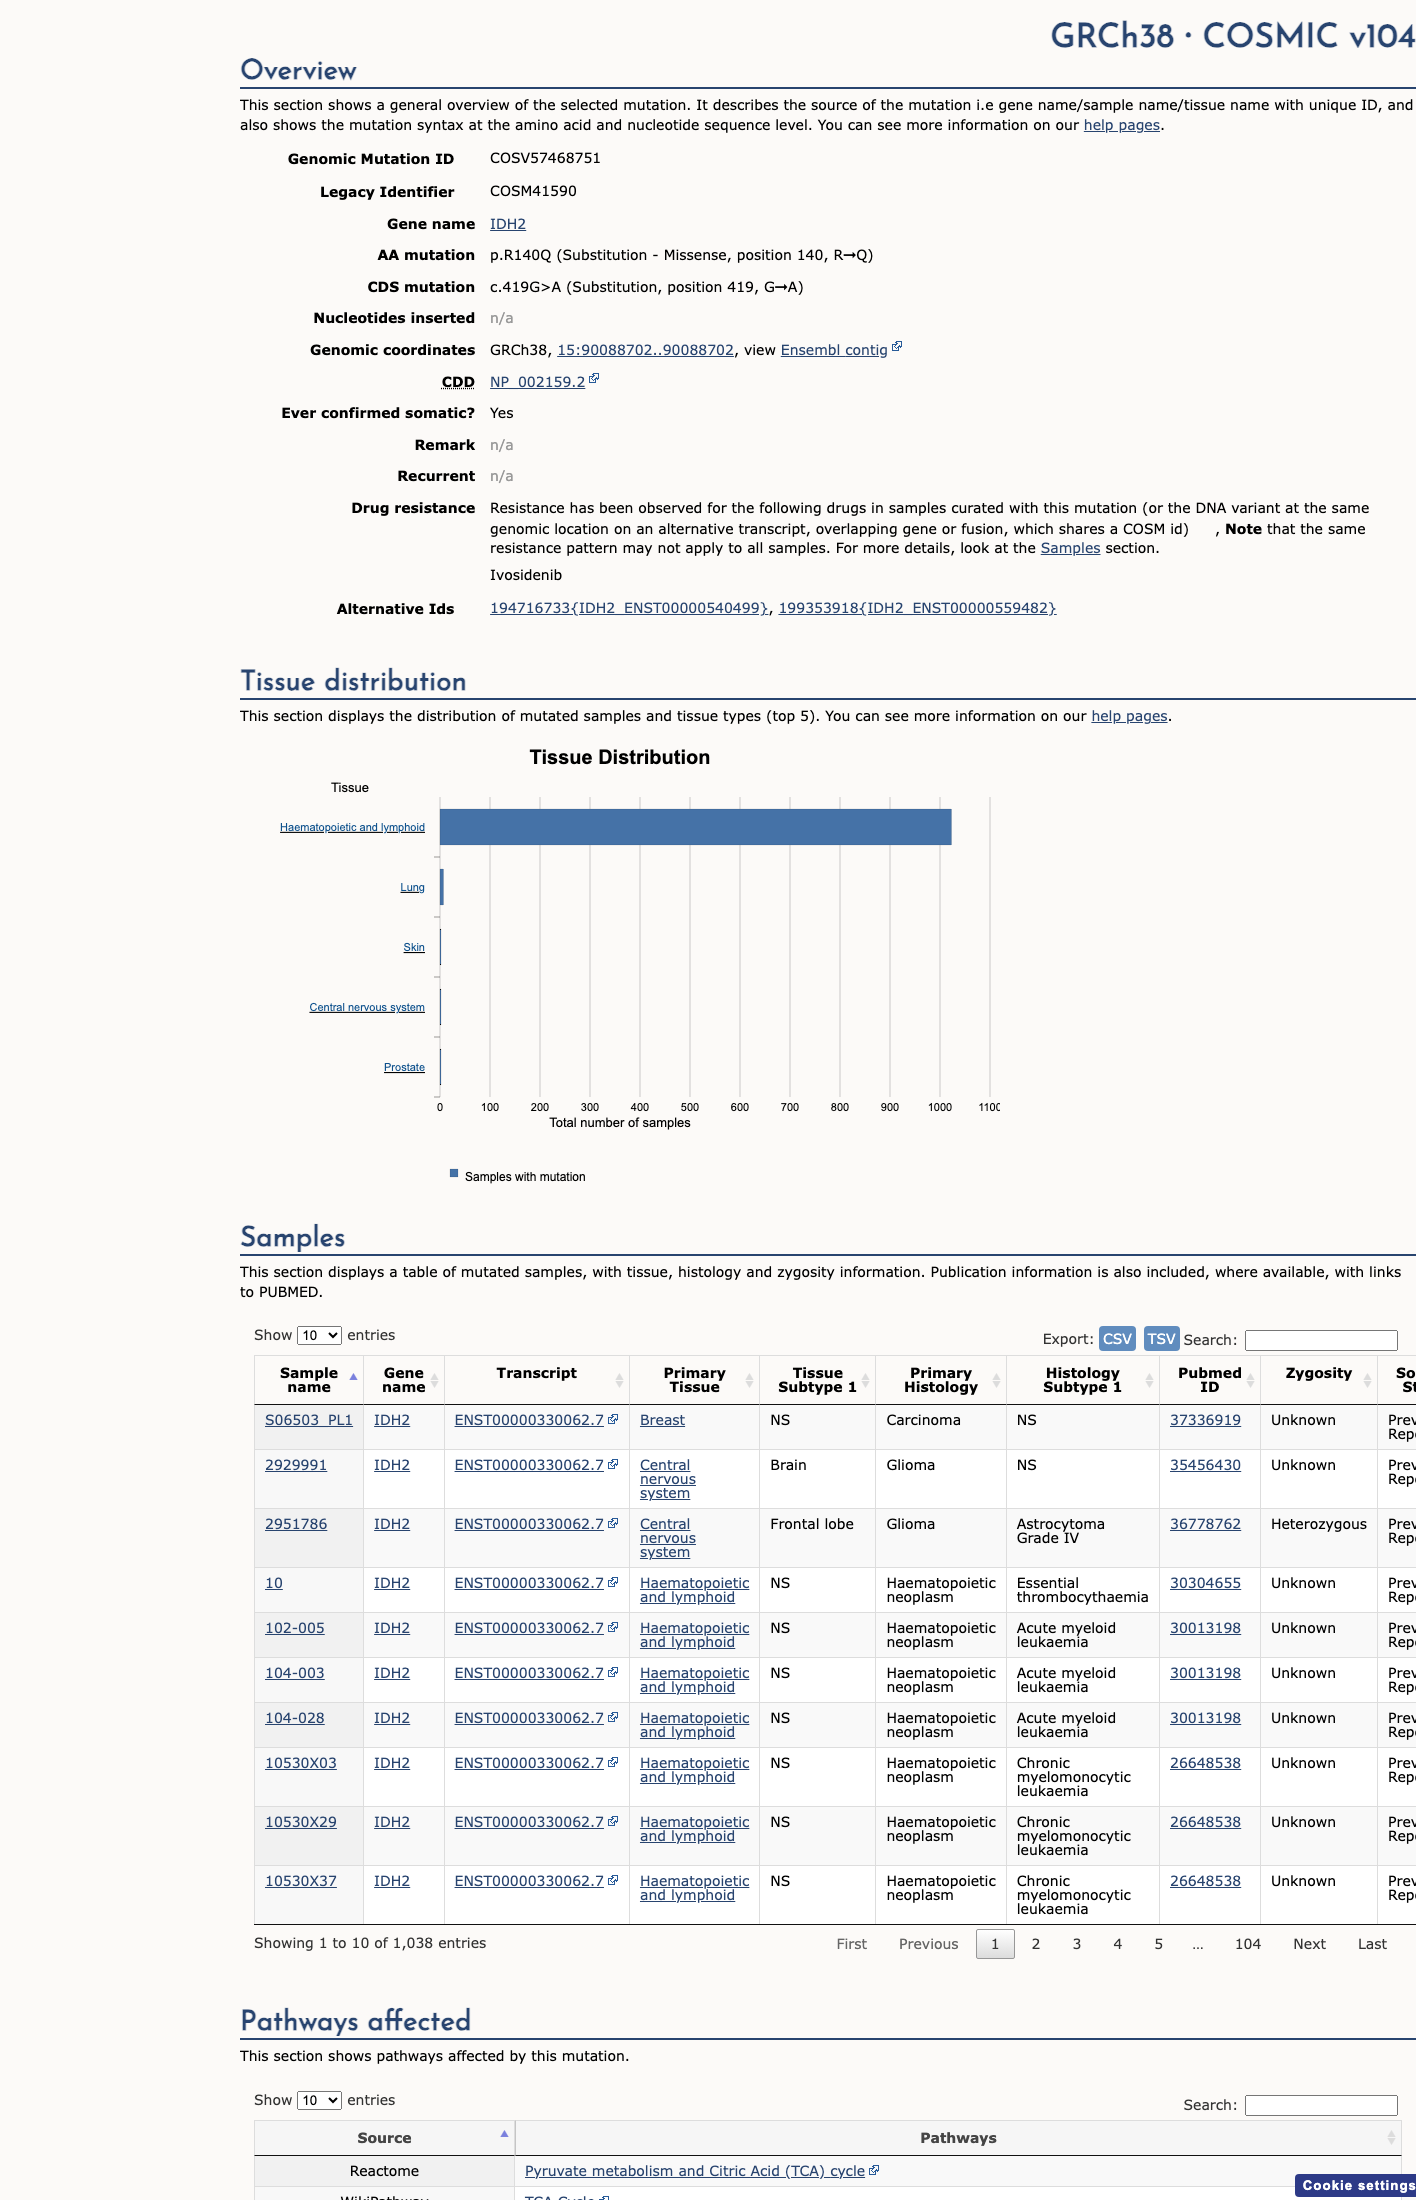Open transcript external icon in 10530X37 row

coord(613,1880)
